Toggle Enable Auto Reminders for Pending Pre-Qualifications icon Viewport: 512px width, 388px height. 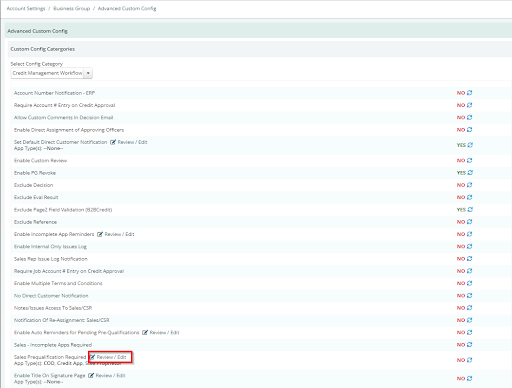point(469,332)
